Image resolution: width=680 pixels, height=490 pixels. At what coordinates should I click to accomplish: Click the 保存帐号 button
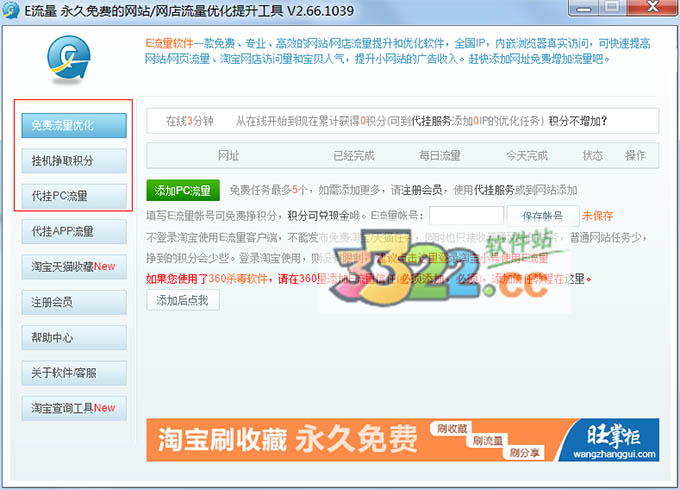pyautogui.click(x=543, y=216)
